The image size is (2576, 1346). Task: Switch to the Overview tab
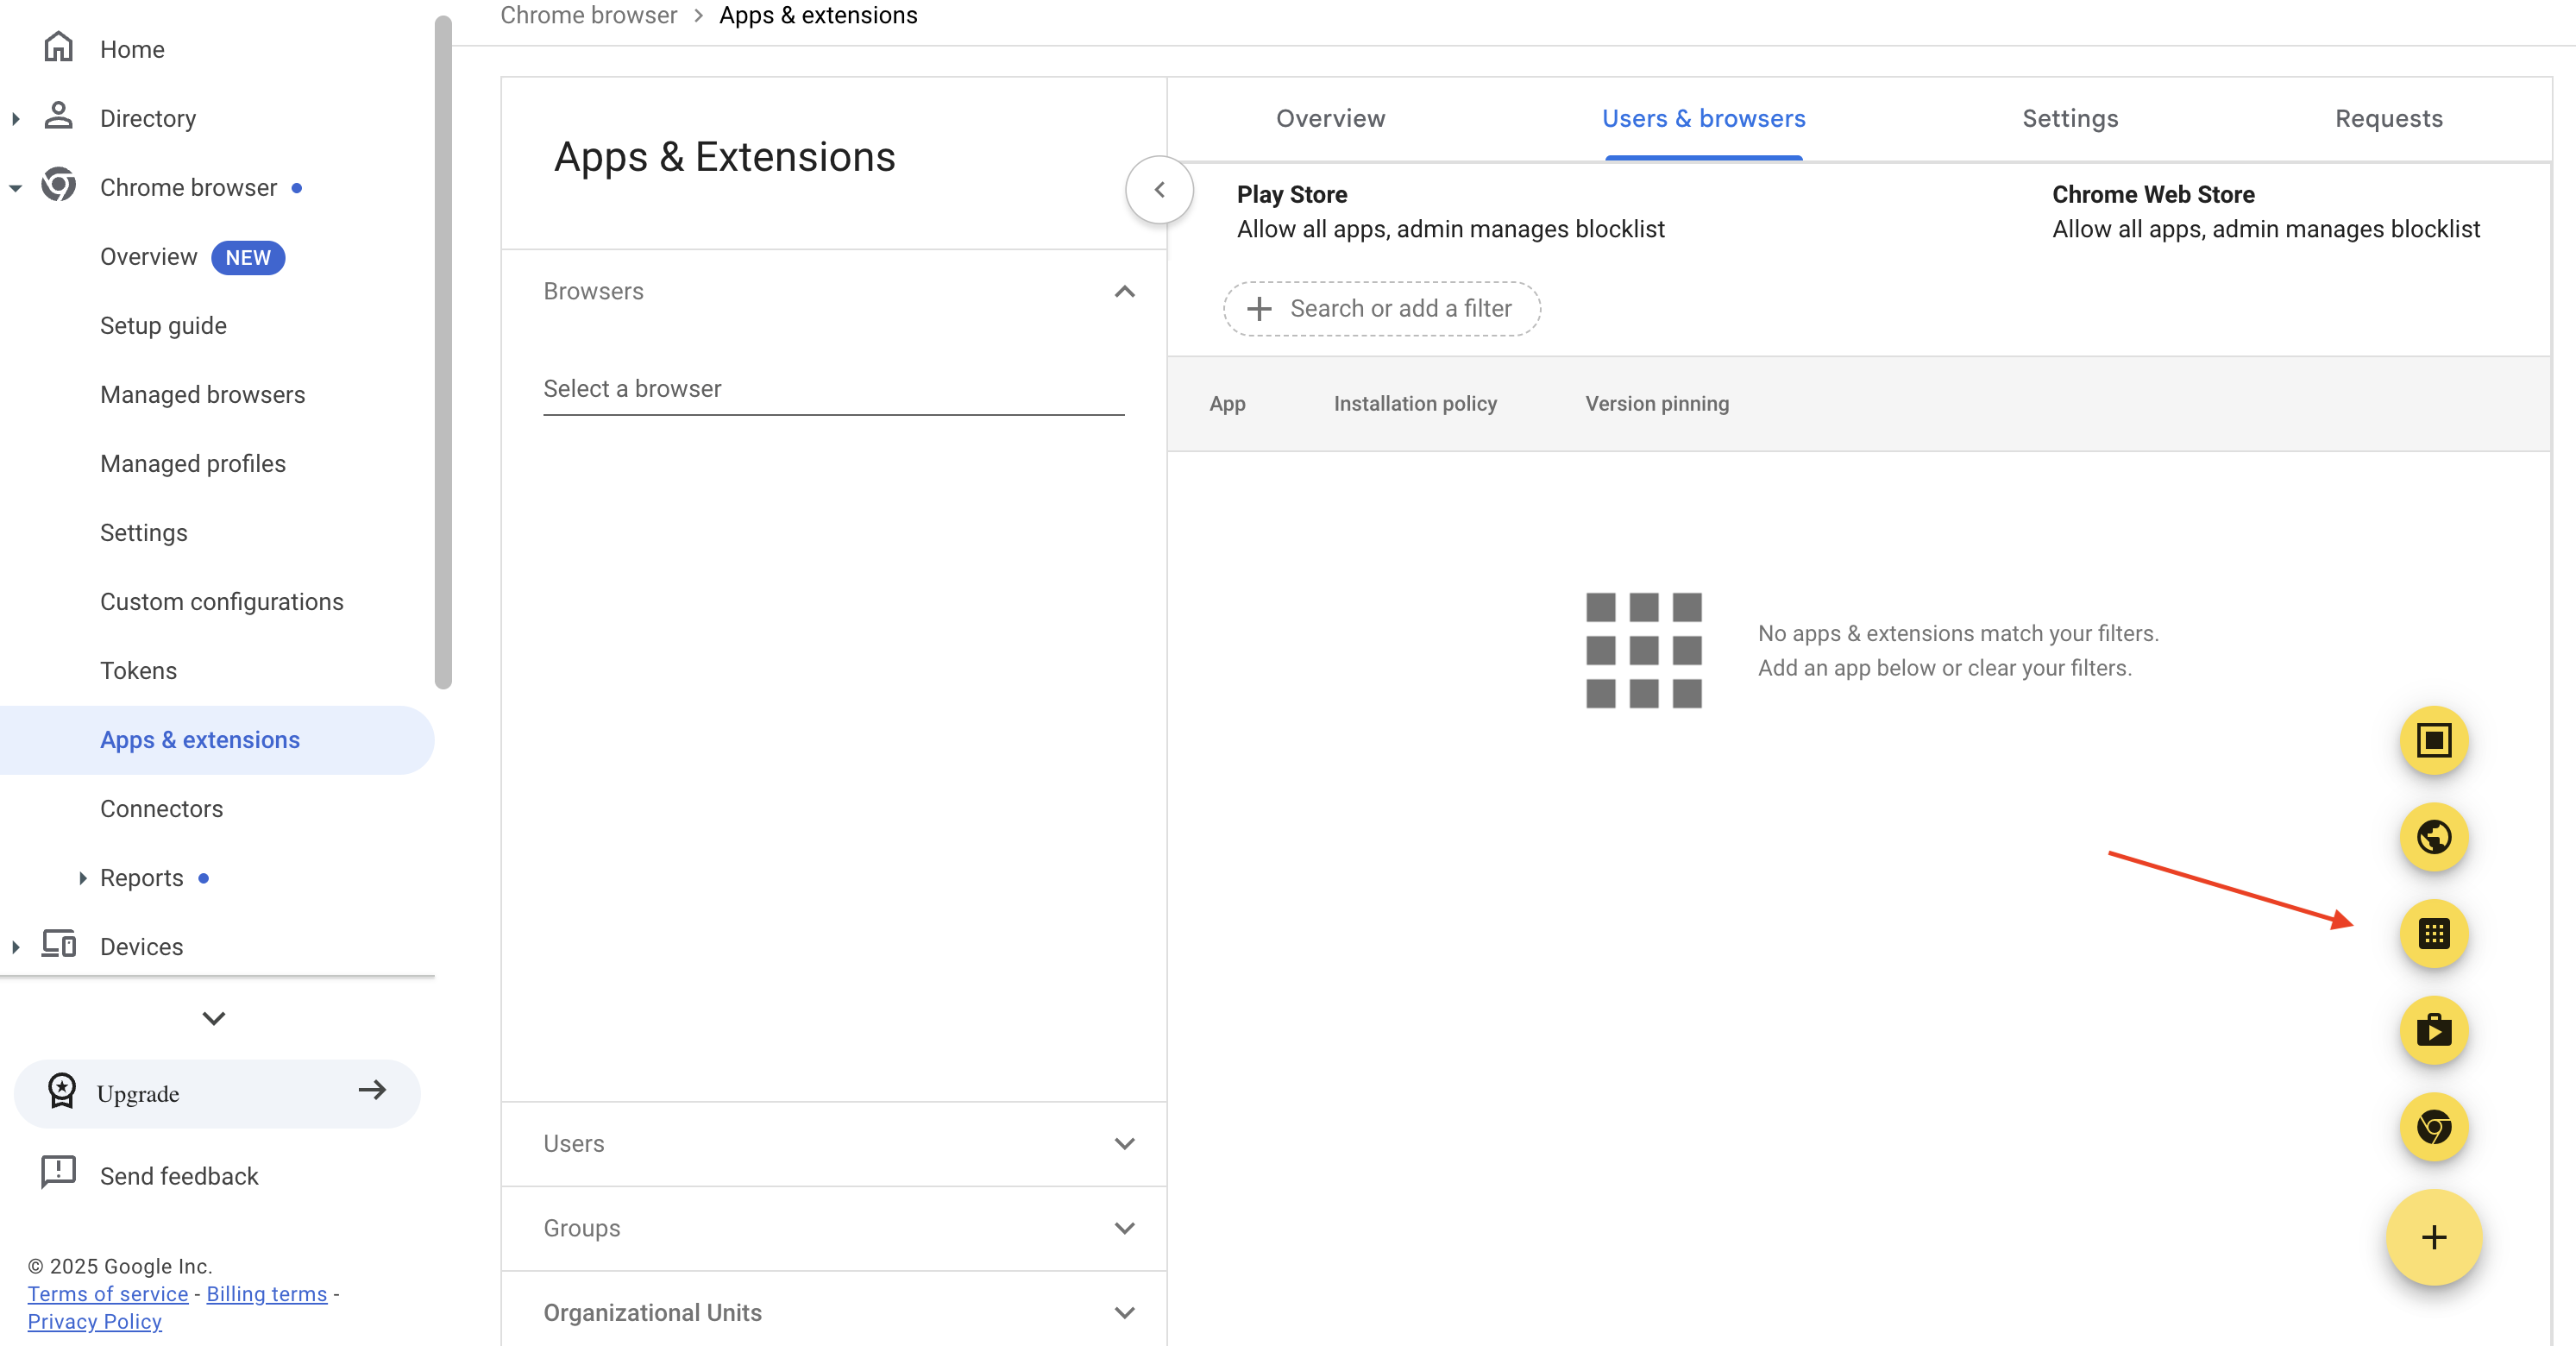(x=1330, y=118)
